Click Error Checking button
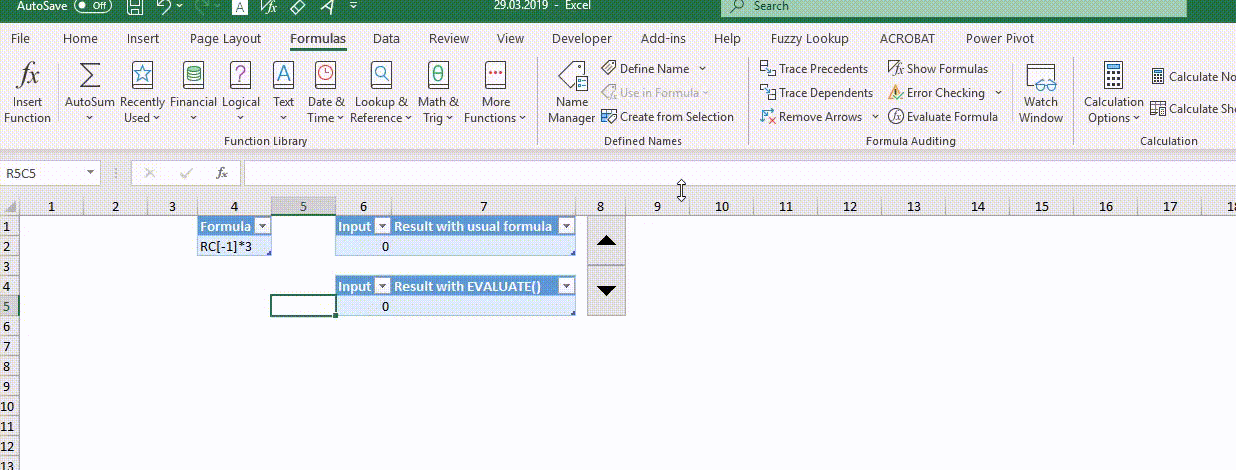The image size is (1236, 470). point(936,92)
